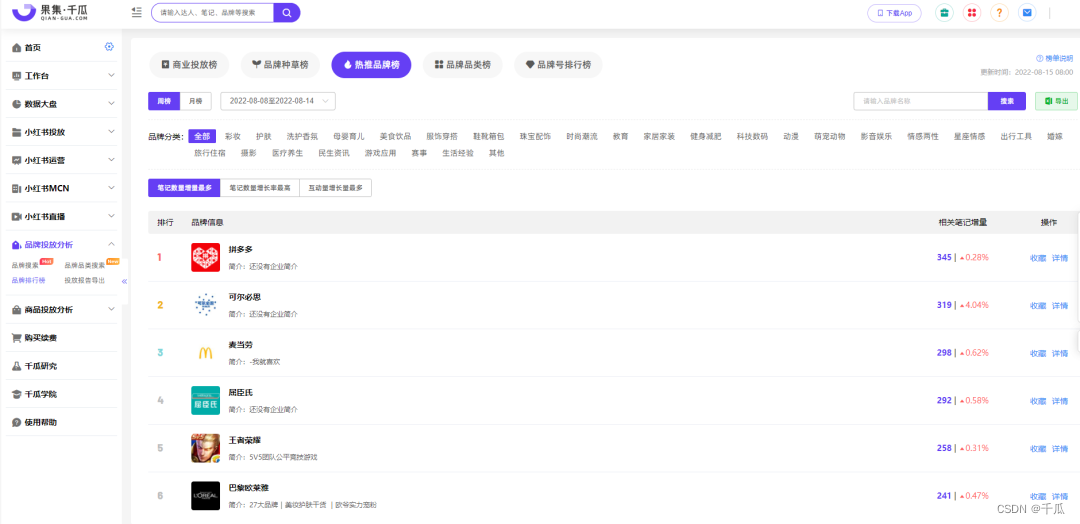Expand the 数据大盘 sidebar menu
The image size is (1080, 524).
pos(63,104)
